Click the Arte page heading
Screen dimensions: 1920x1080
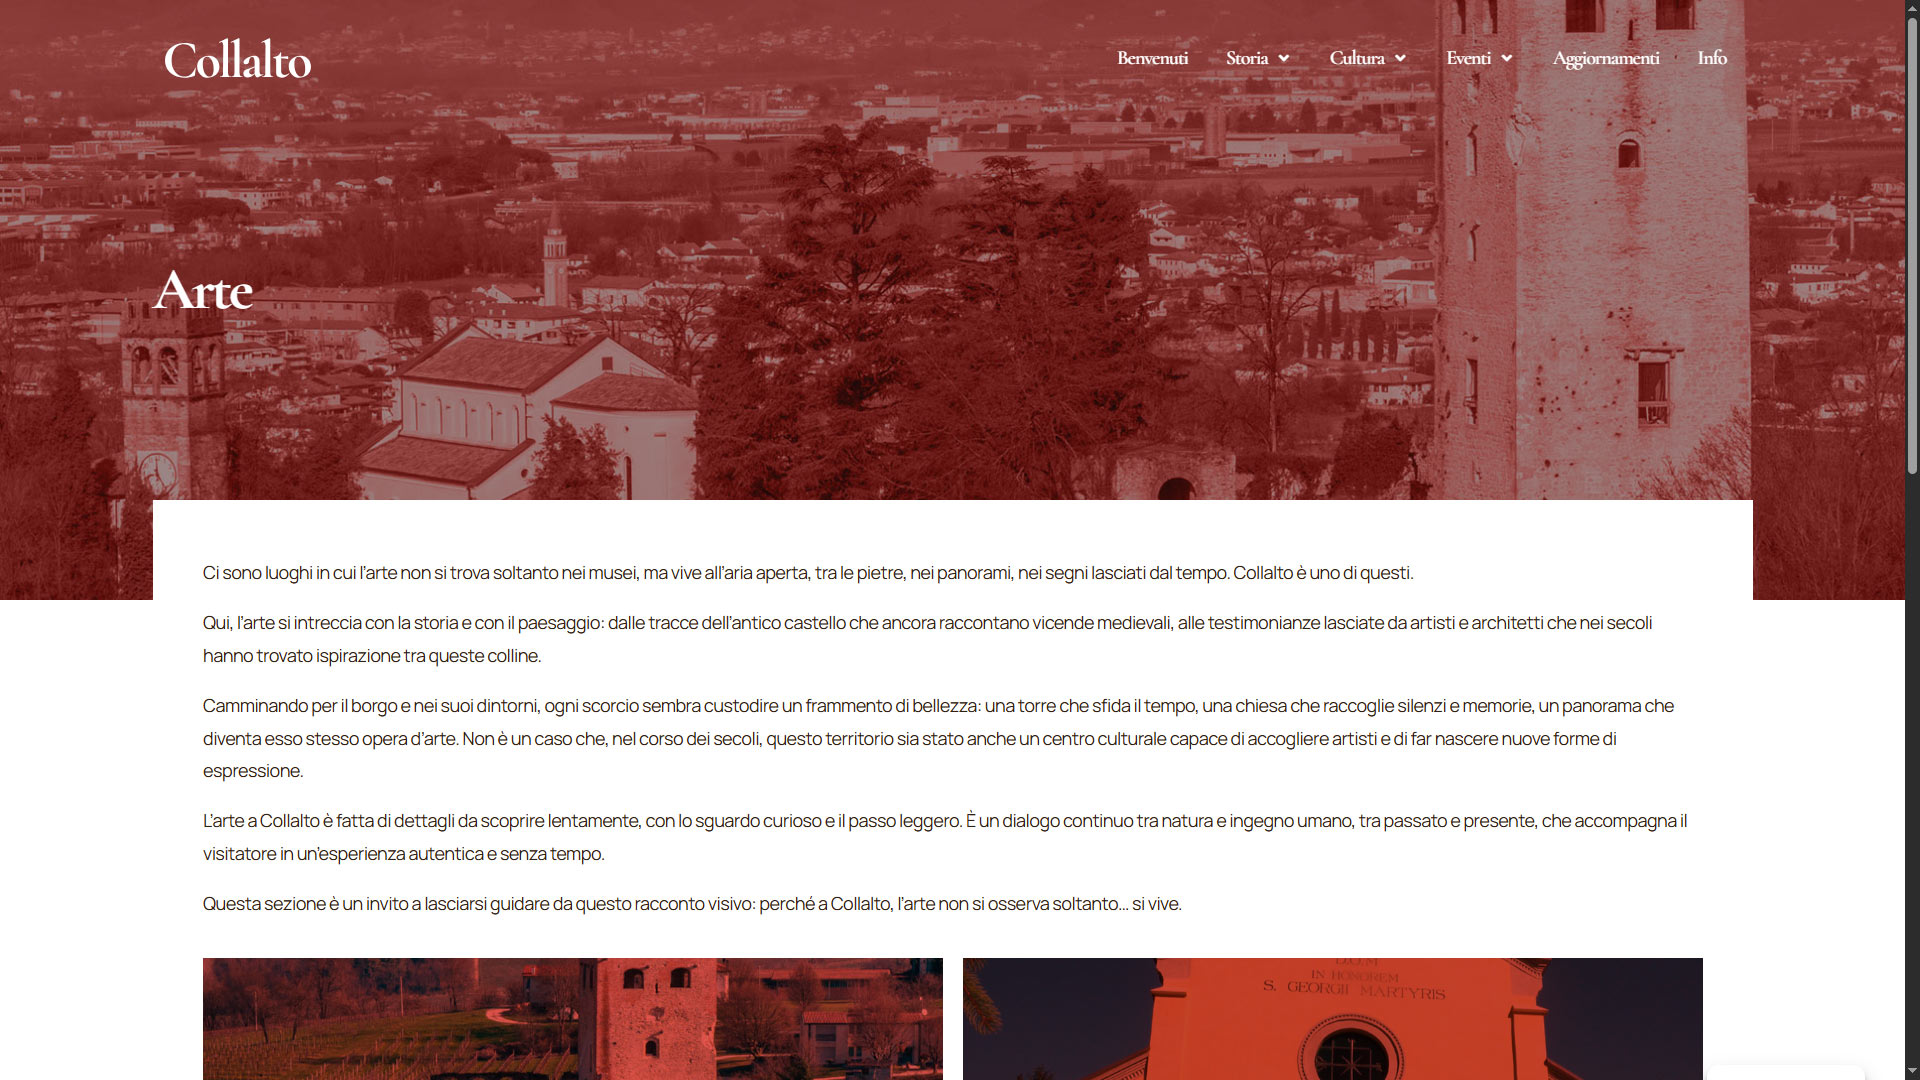click(x=204, y=291)
